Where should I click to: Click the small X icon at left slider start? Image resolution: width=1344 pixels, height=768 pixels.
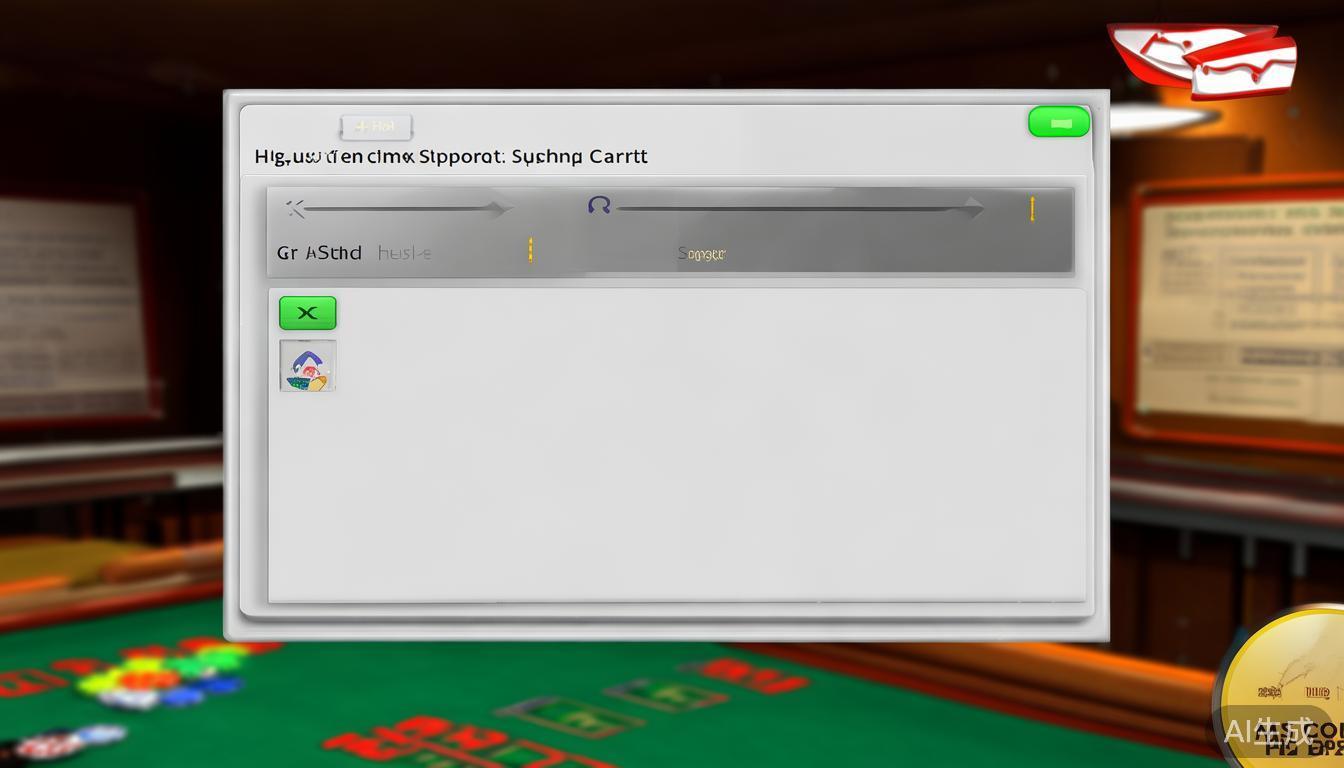(295, 208)
